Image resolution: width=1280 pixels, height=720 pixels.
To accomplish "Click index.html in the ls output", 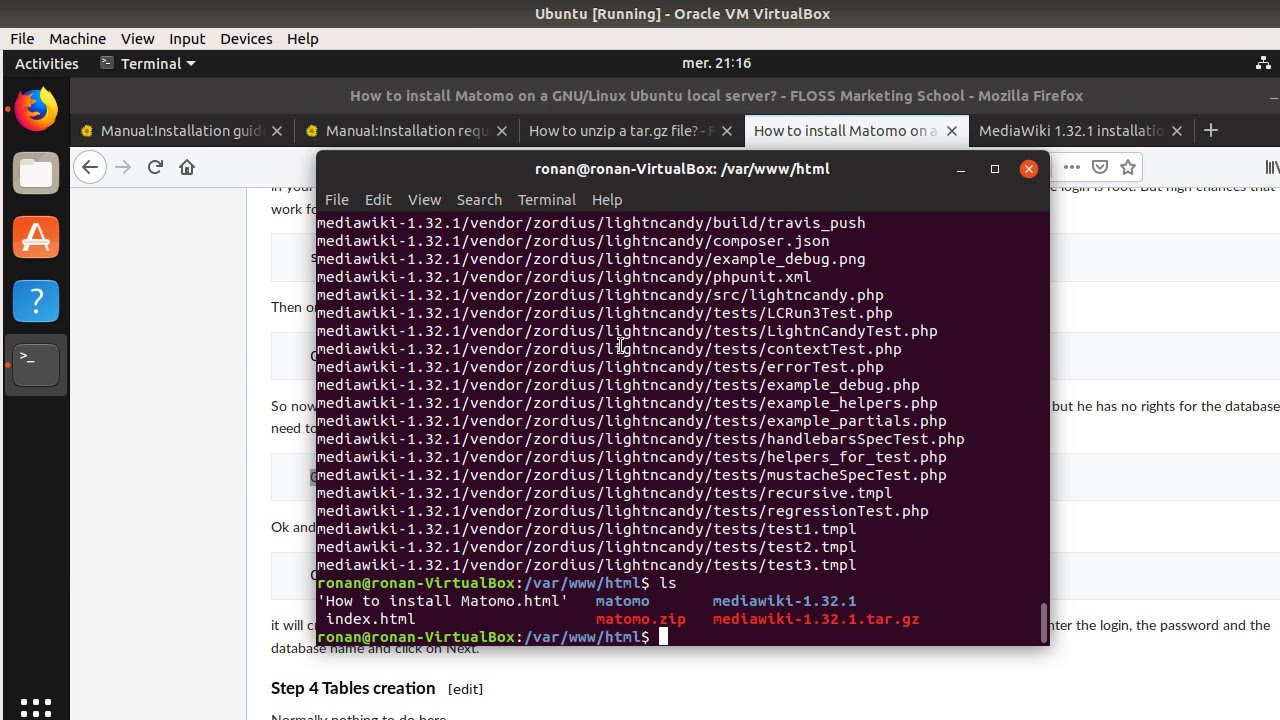I will coord(370,619).
